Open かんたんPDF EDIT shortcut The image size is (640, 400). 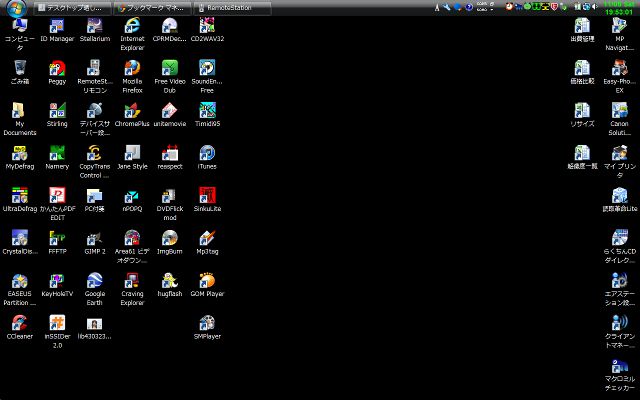tap(57, 204)
